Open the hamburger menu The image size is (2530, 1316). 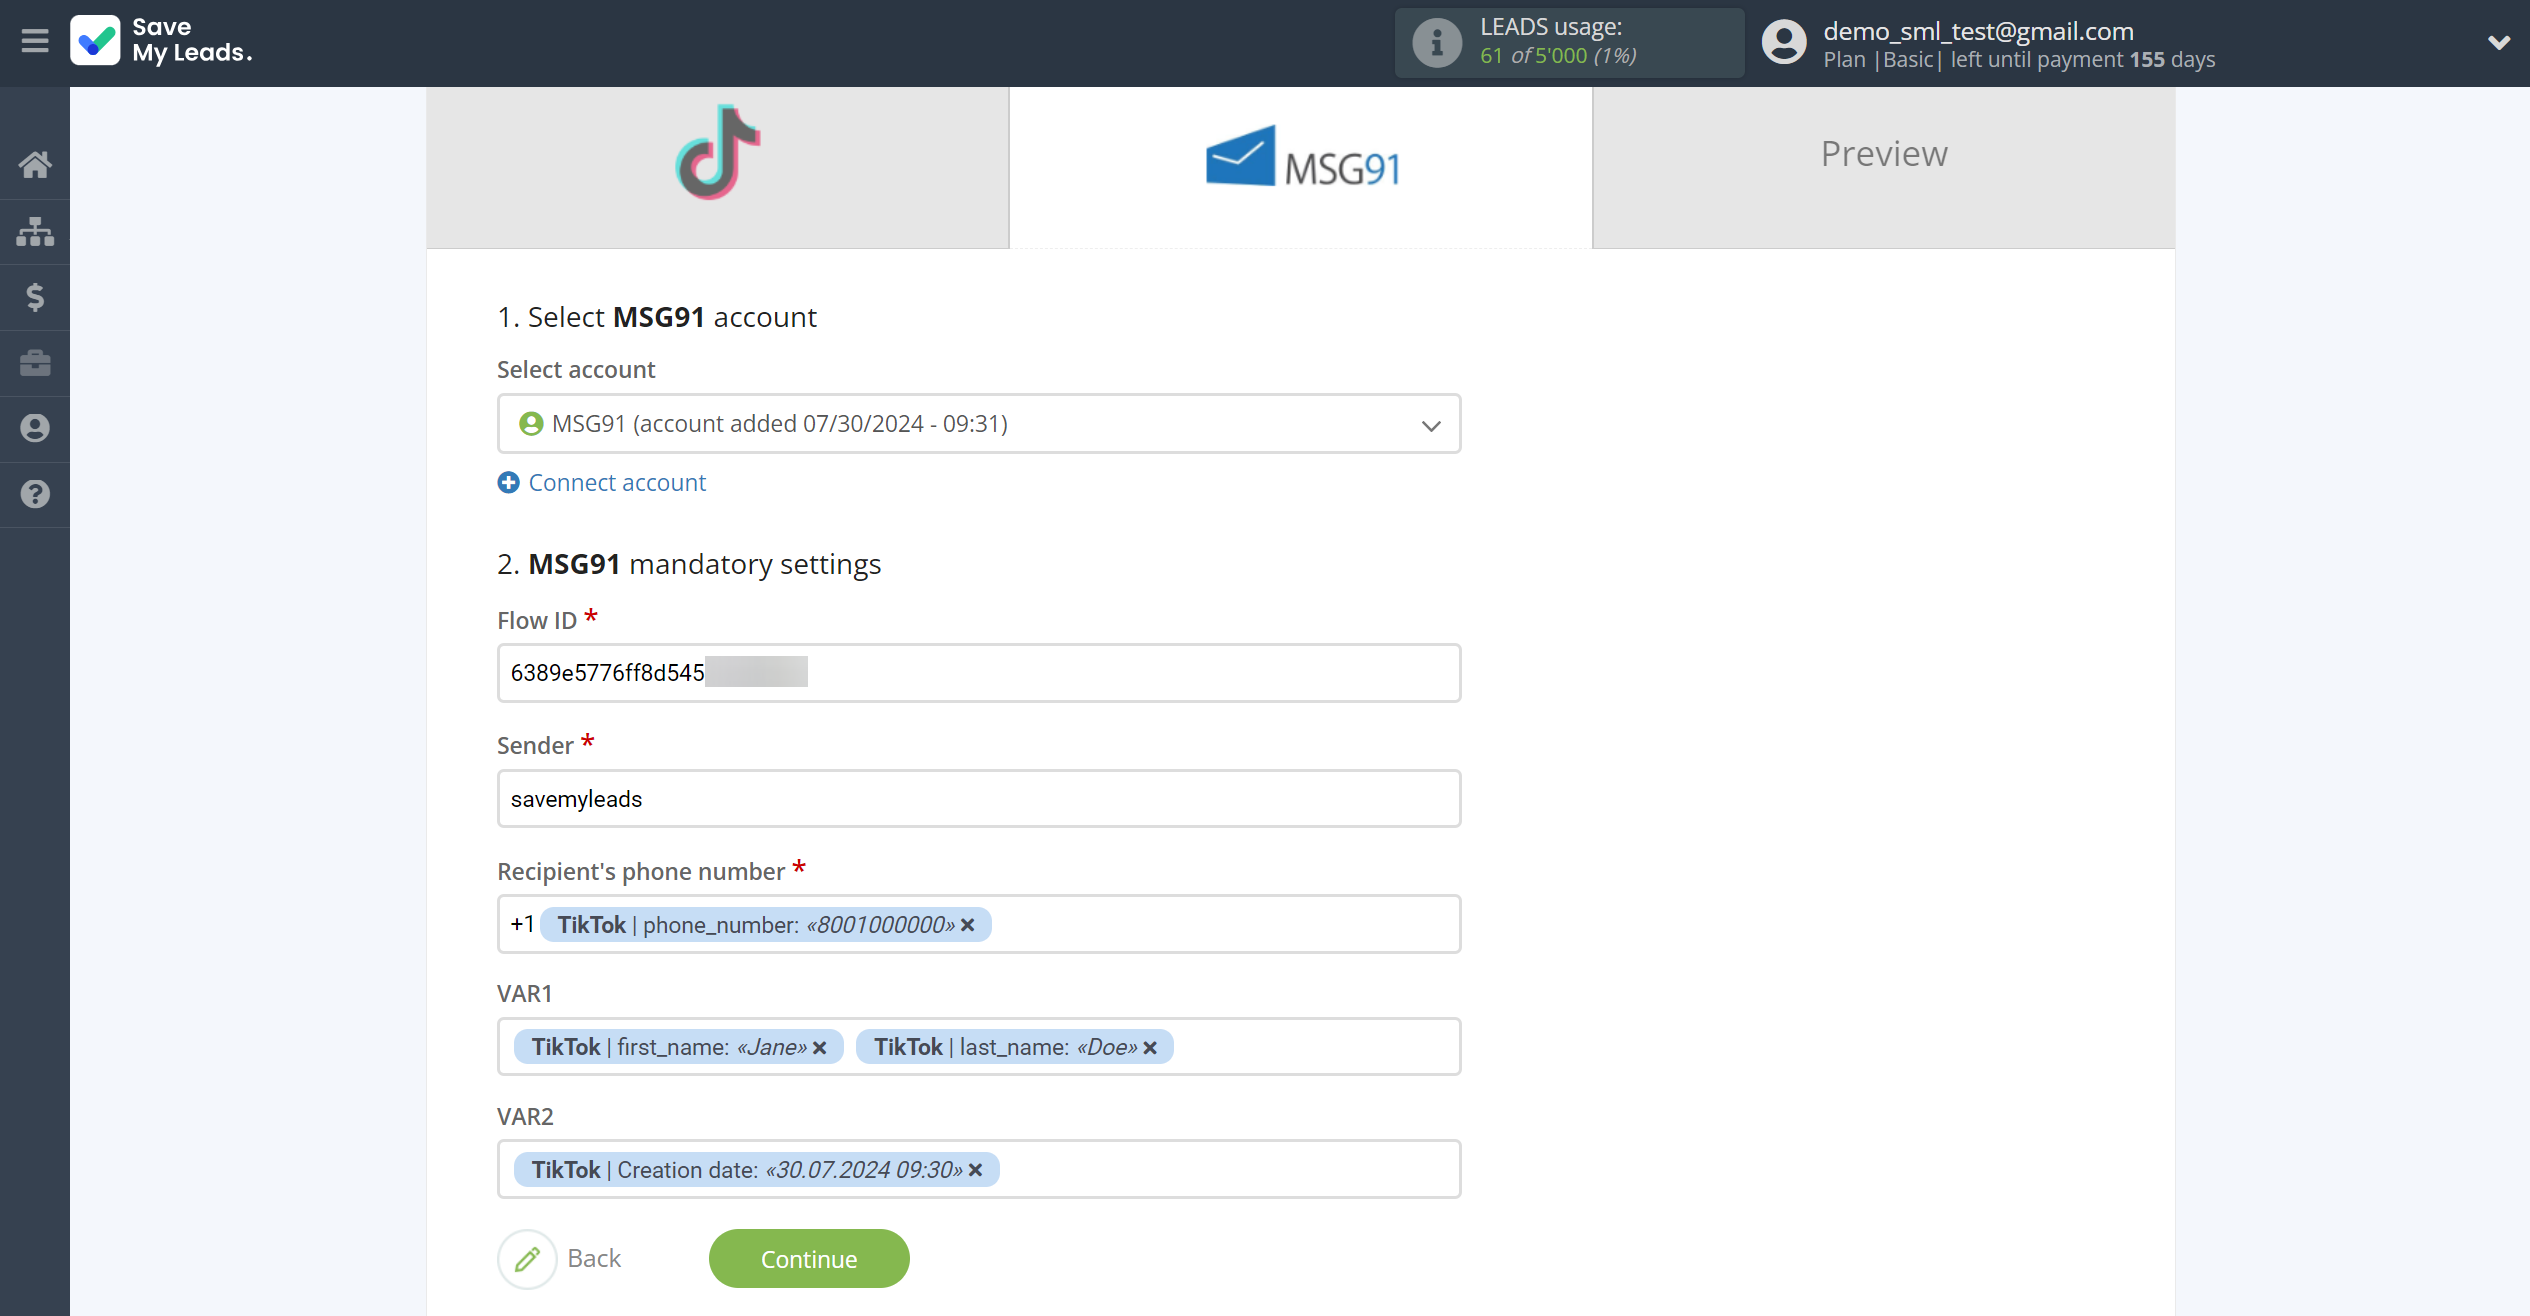coord(35,41)
